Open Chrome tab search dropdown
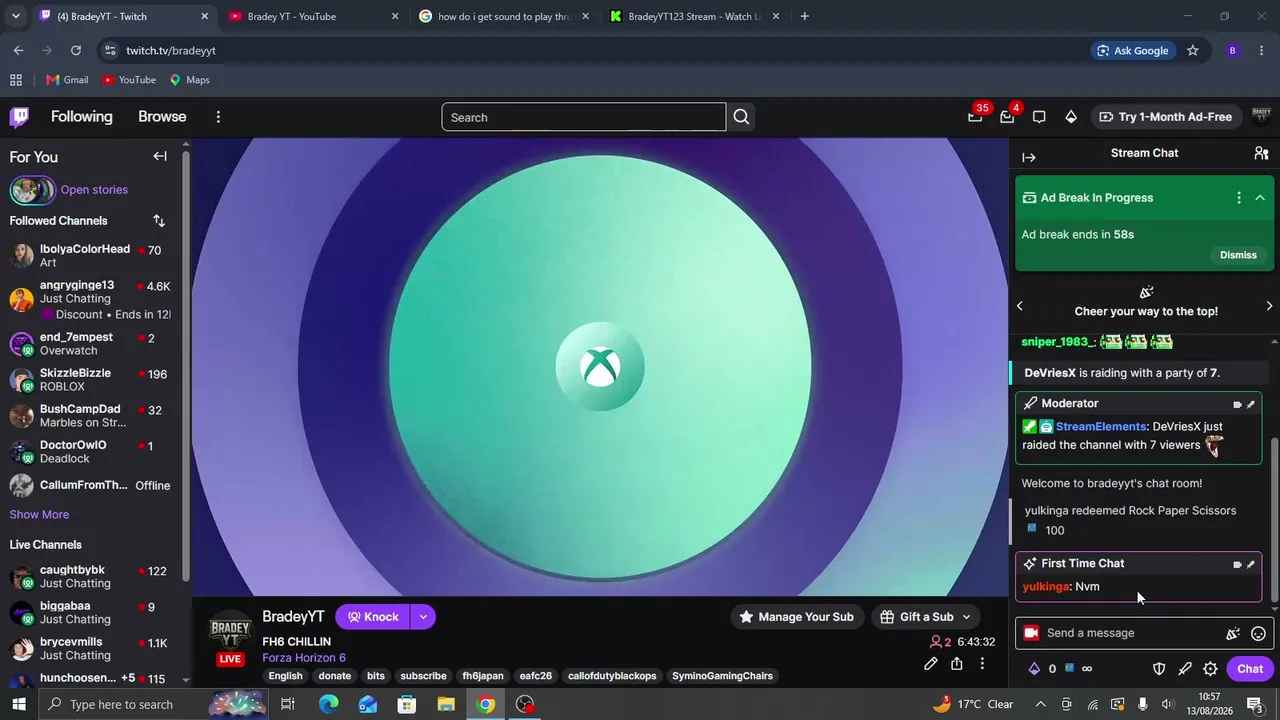The image size is (1280, 720). [15, 16]
